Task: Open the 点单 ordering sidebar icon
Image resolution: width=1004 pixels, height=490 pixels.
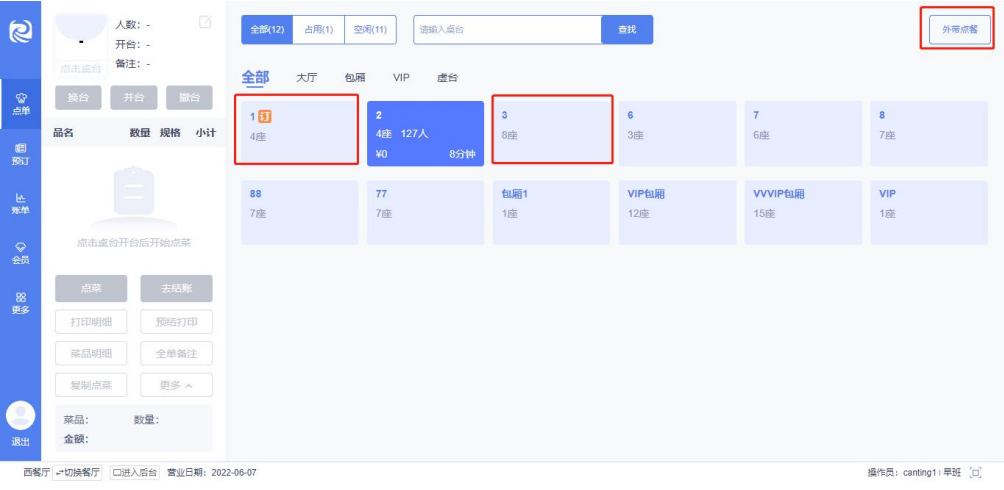Action: [x=20, y=102]
